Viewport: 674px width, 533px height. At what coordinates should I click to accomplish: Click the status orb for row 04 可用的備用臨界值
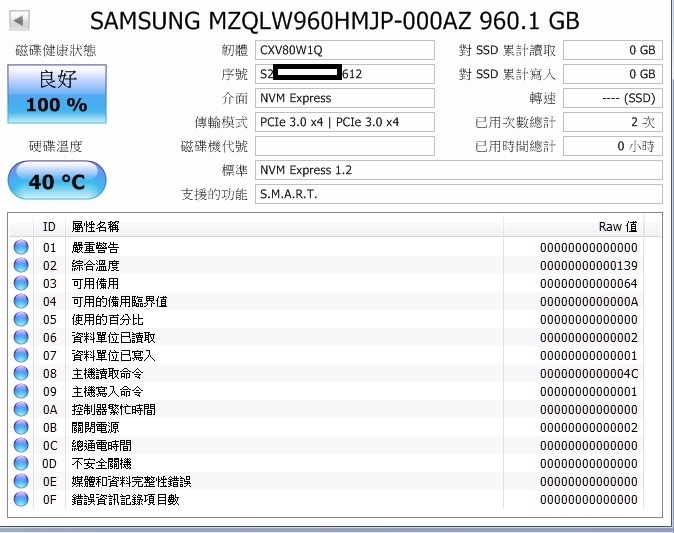pos(21,301)
